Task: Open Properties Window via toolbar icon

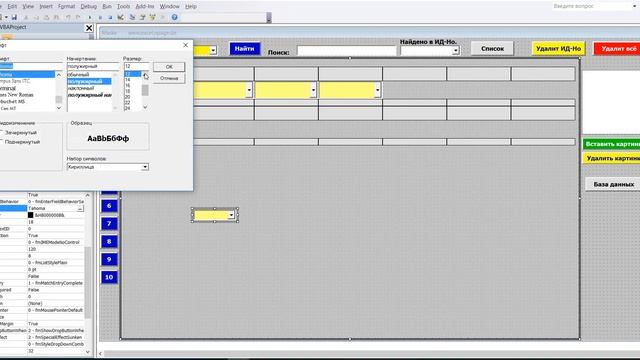Action: (x=142, y=17)
